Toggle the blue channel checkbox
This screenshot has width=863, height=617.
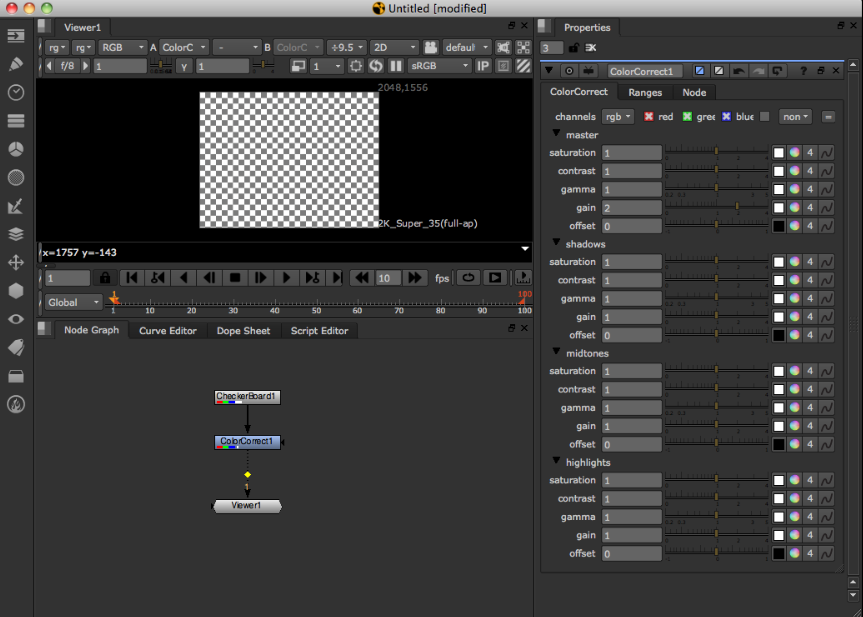pyautogui.click(x=726, y=117)
